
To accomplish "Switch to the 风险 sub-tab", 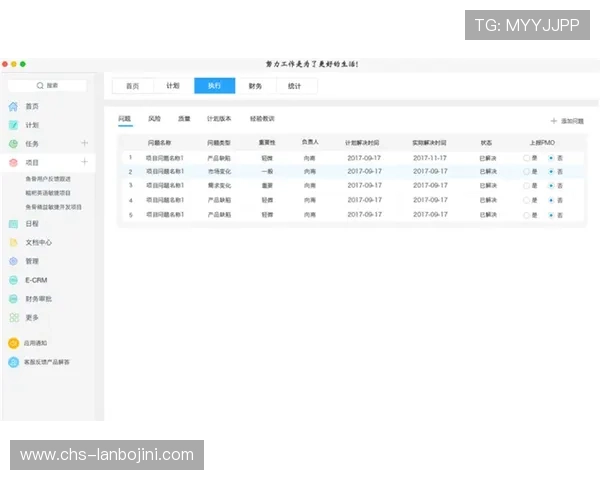I will pyautogui.click(x=154, y=119).
